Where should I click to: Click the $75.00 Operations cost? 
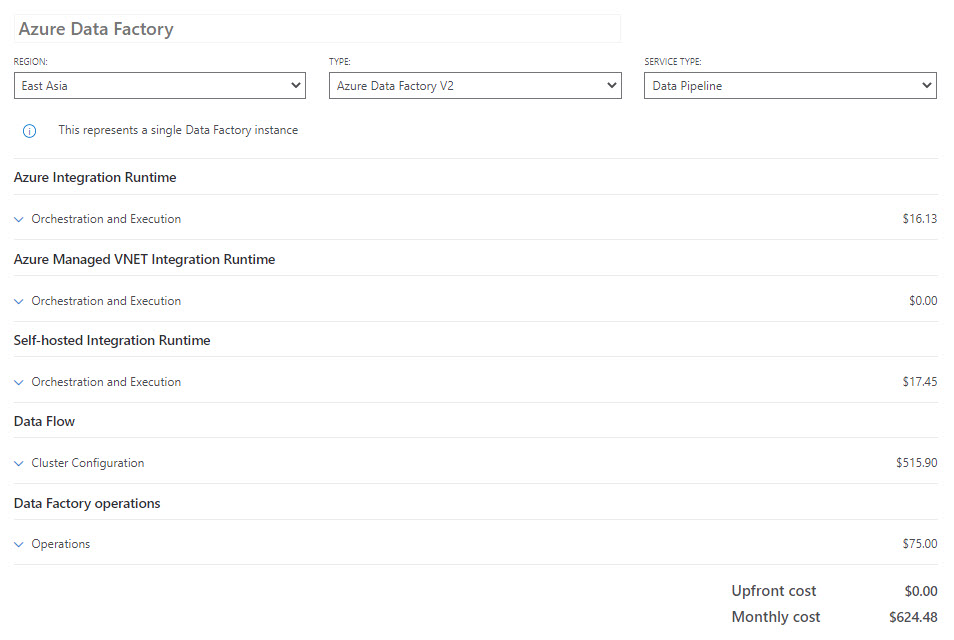coord(919,543)
